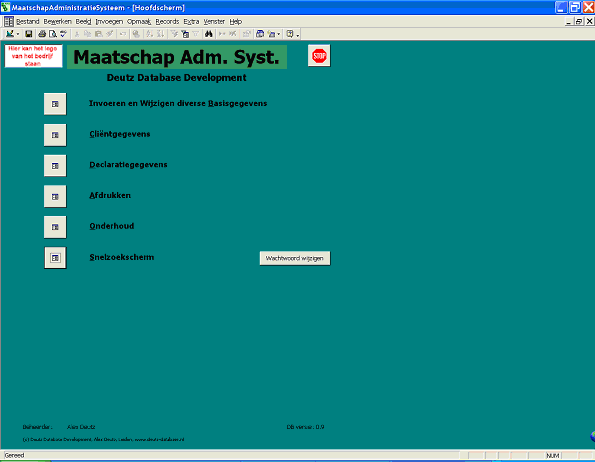595x462 pixels.
Task: Restore the inner Hoofdscherm window
Action: tap(579, 22)
